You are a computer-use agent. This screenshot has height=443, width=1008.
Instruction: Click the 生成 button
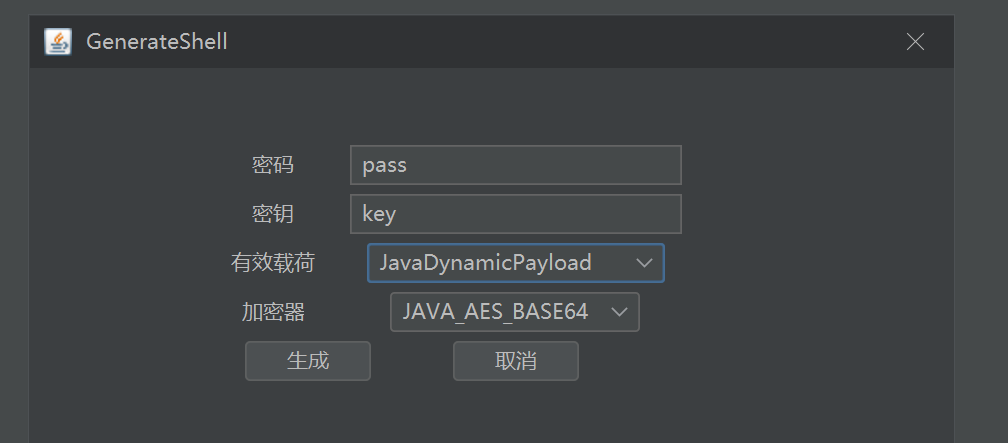tap(308, 361)
